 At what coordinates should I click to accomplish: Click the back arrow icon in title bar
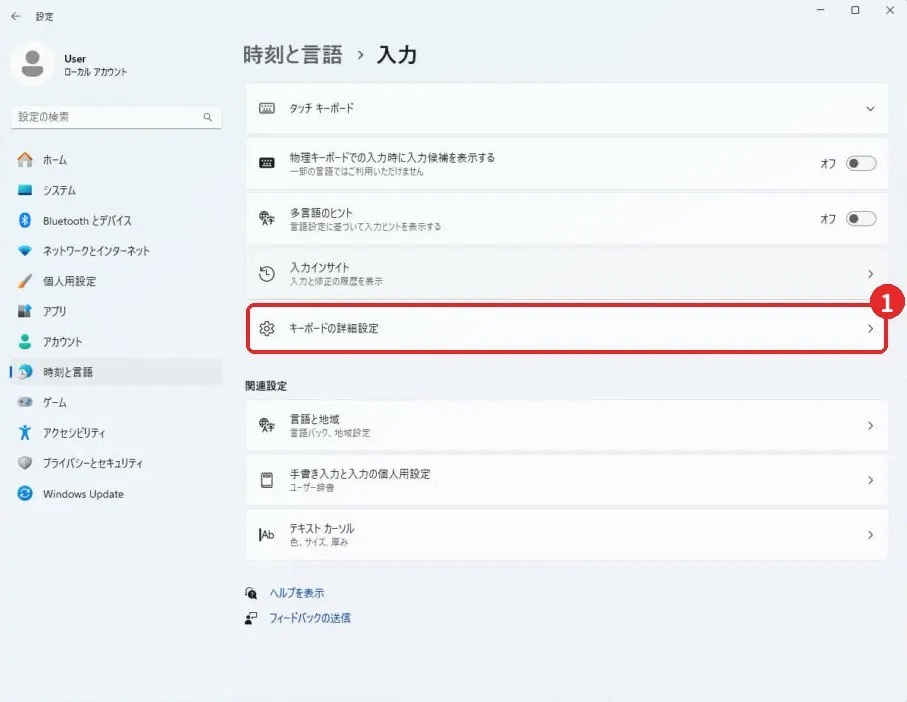(16, 16)
